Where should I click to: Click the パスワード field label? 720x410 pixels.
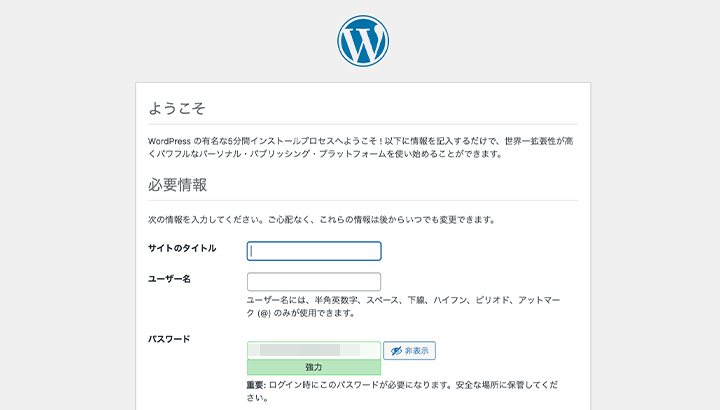[x=169, y=339]
